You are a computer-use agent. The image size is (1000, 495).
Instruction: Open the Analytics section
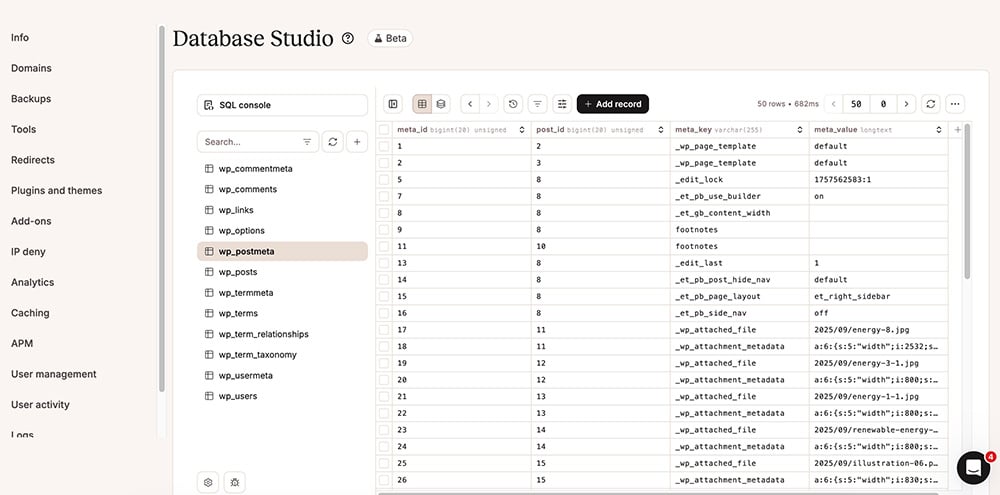tap(33, 283)
